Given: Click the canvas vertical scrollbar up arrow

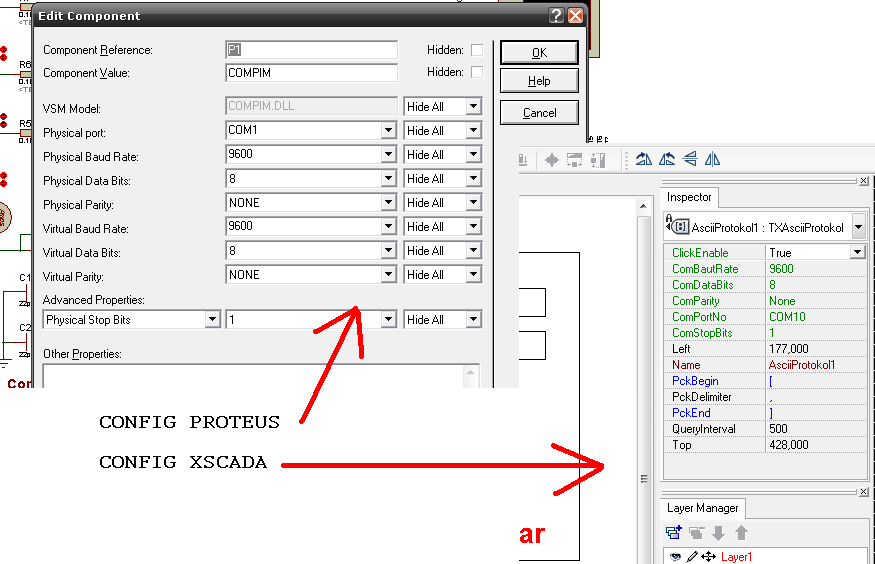Looking at the screenshot, I should click(x=643, y=206).
